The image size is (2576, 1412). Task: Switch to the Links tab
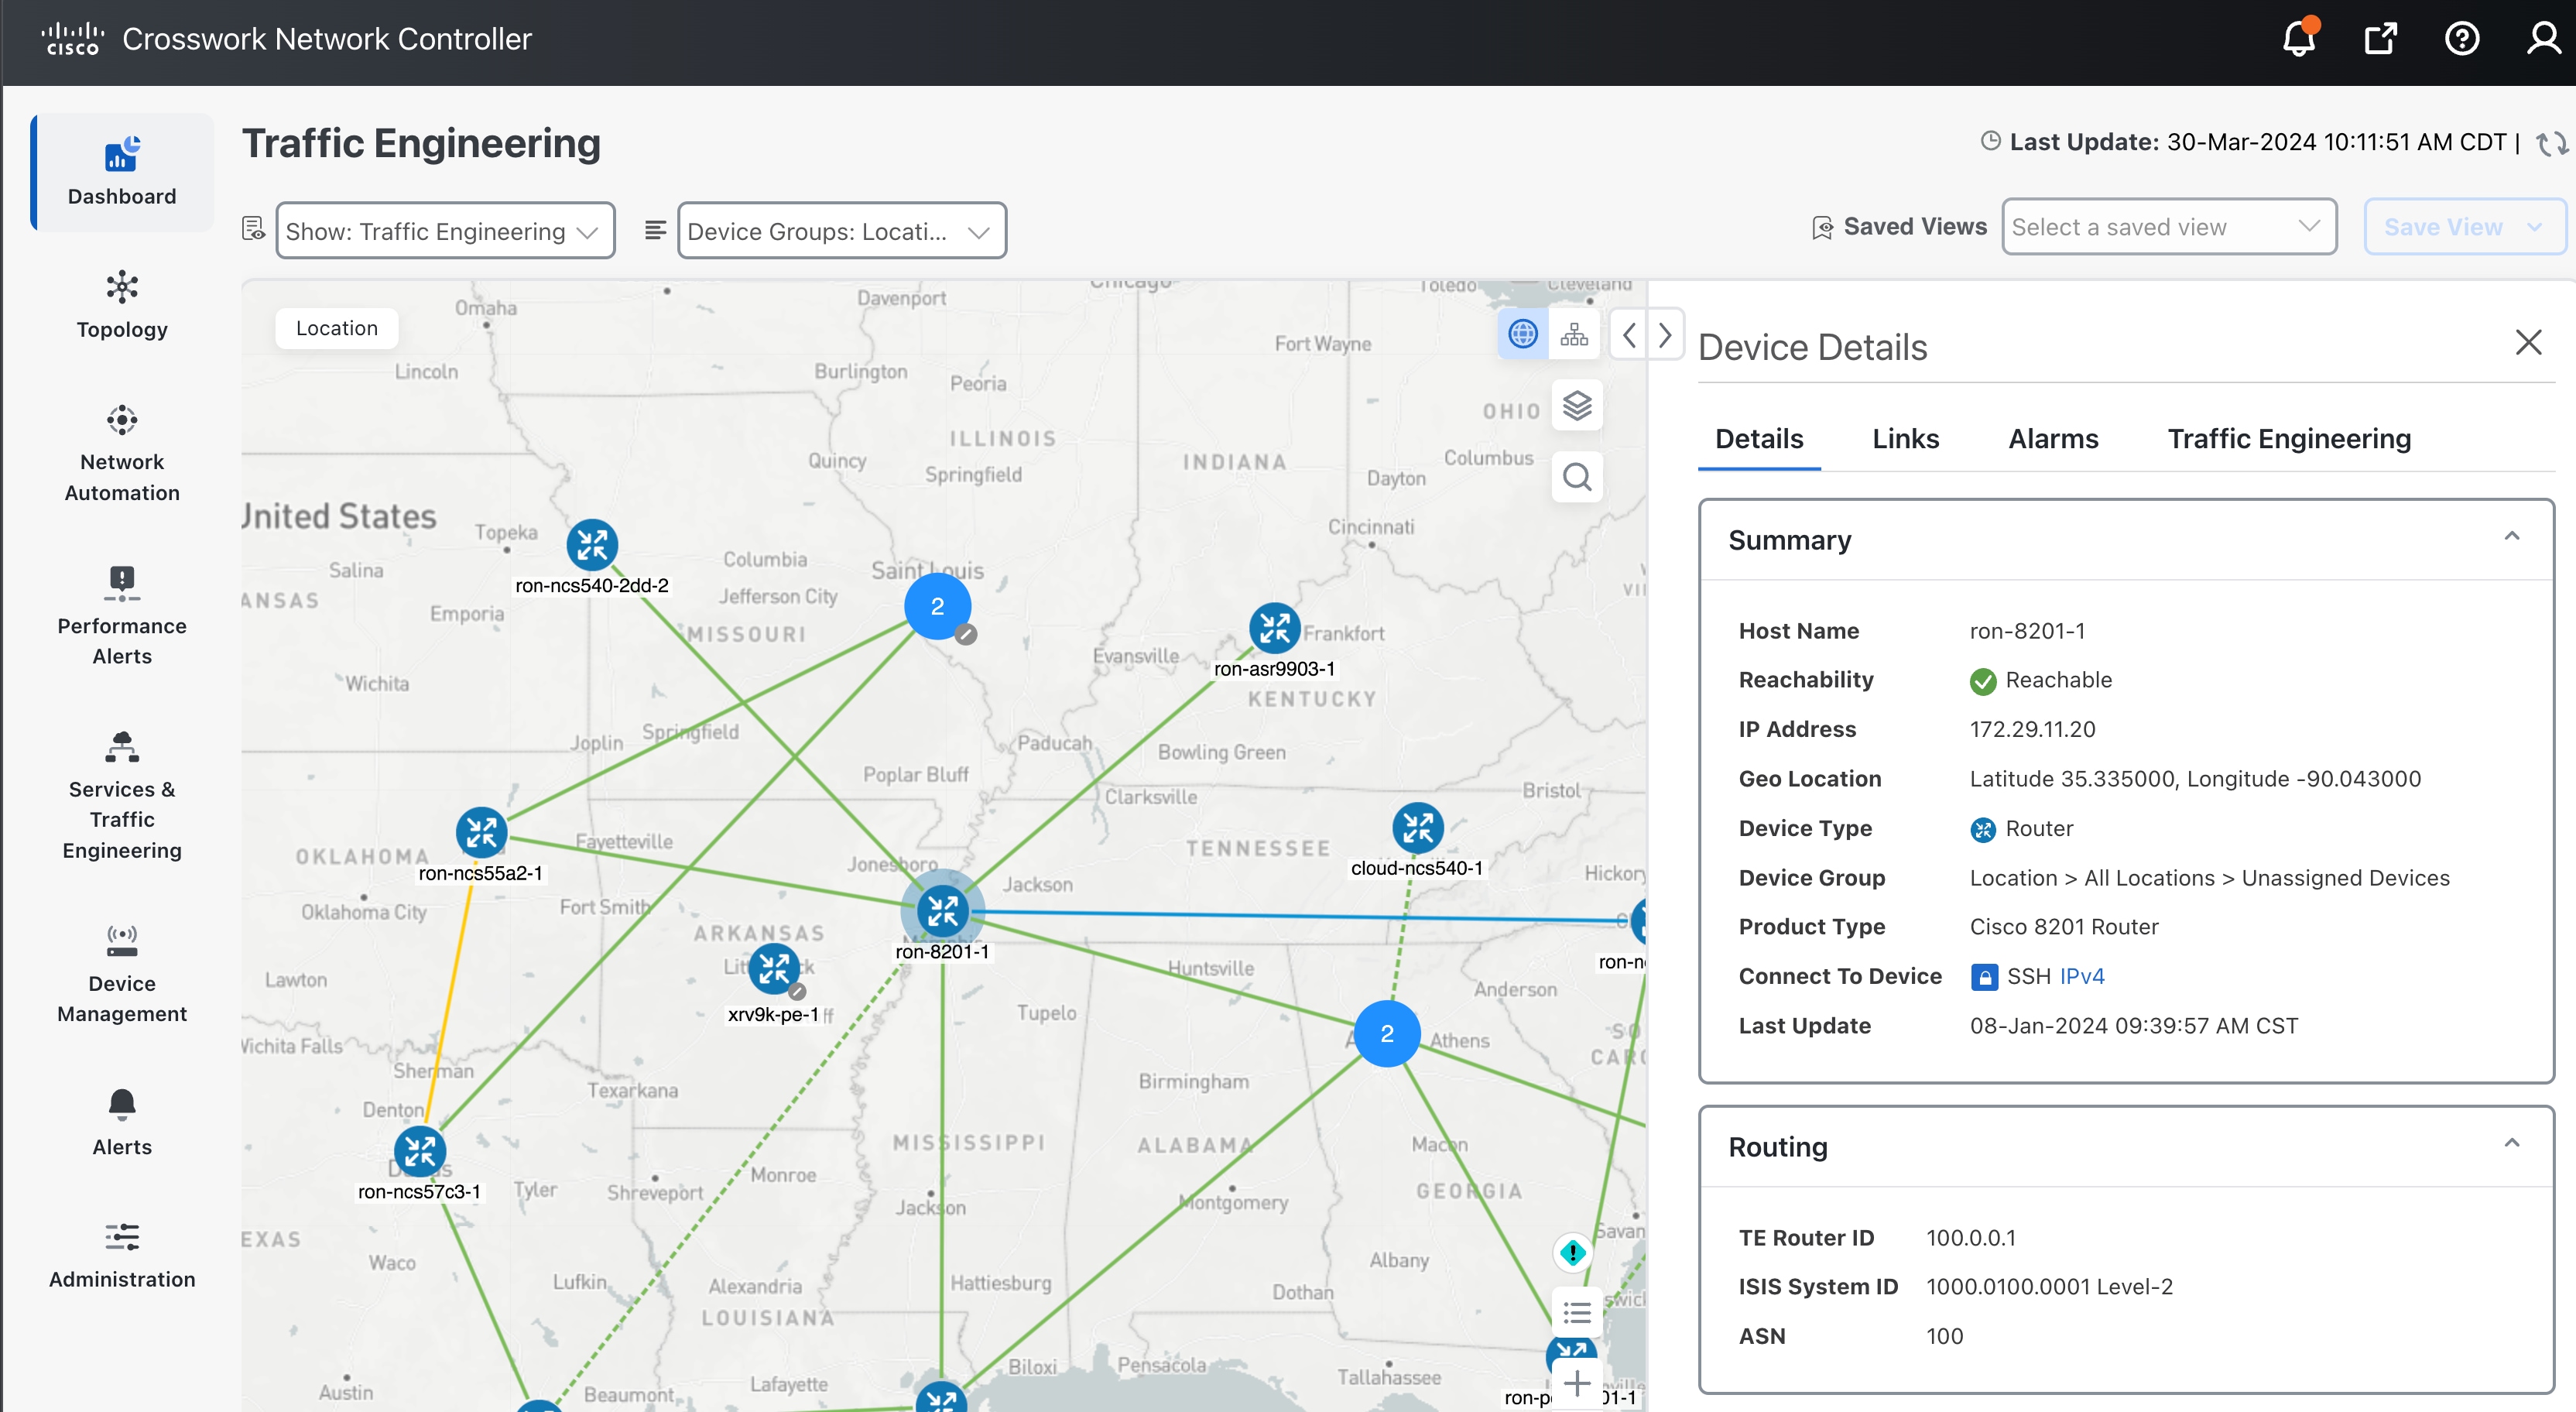(x=1906, y=439)
